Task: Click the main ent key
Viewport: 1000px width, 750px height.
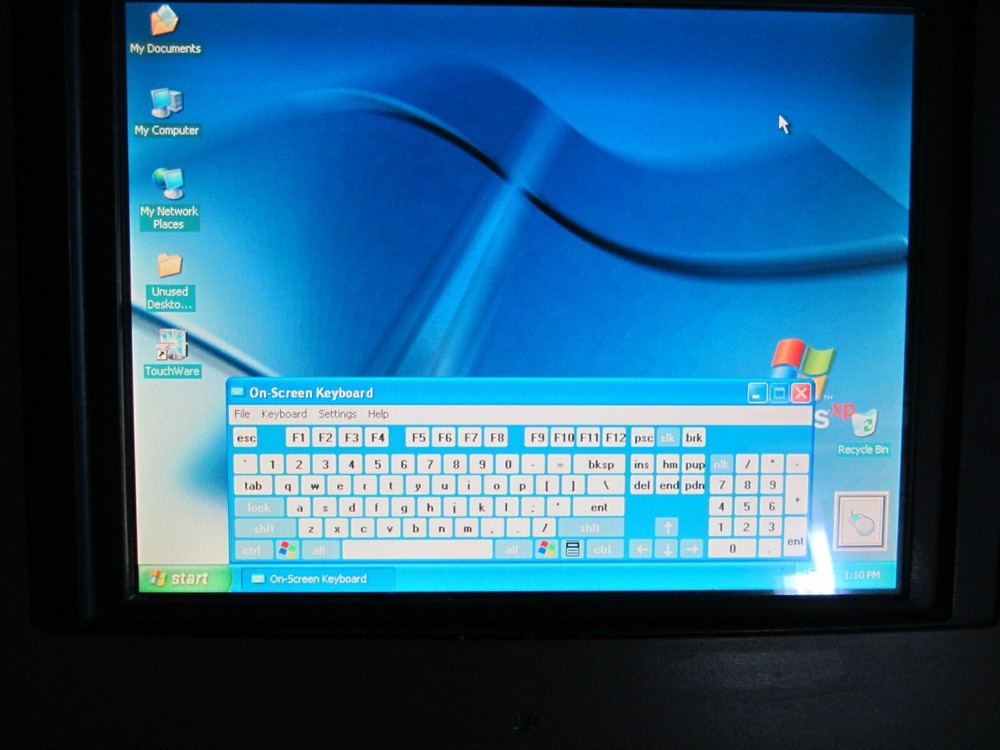Action: (598, 507)
